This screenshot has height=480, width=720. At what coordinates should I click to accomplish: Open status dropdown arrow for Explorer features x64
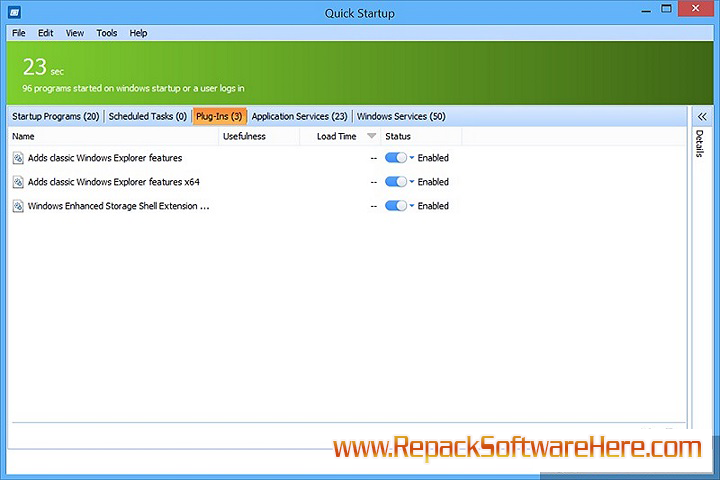pos(412,181)
